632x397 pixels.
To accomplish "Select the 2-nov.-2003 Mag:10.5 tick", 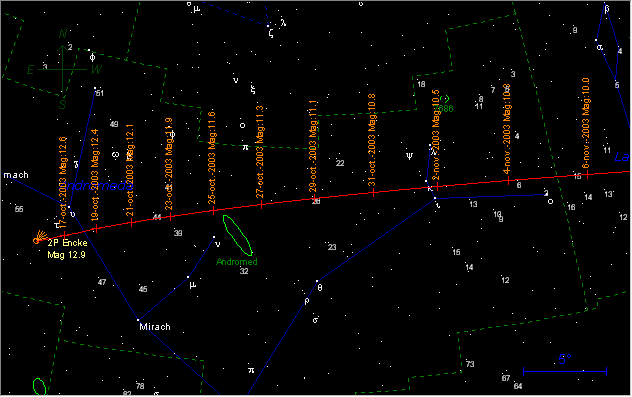I will pos(437,186).
